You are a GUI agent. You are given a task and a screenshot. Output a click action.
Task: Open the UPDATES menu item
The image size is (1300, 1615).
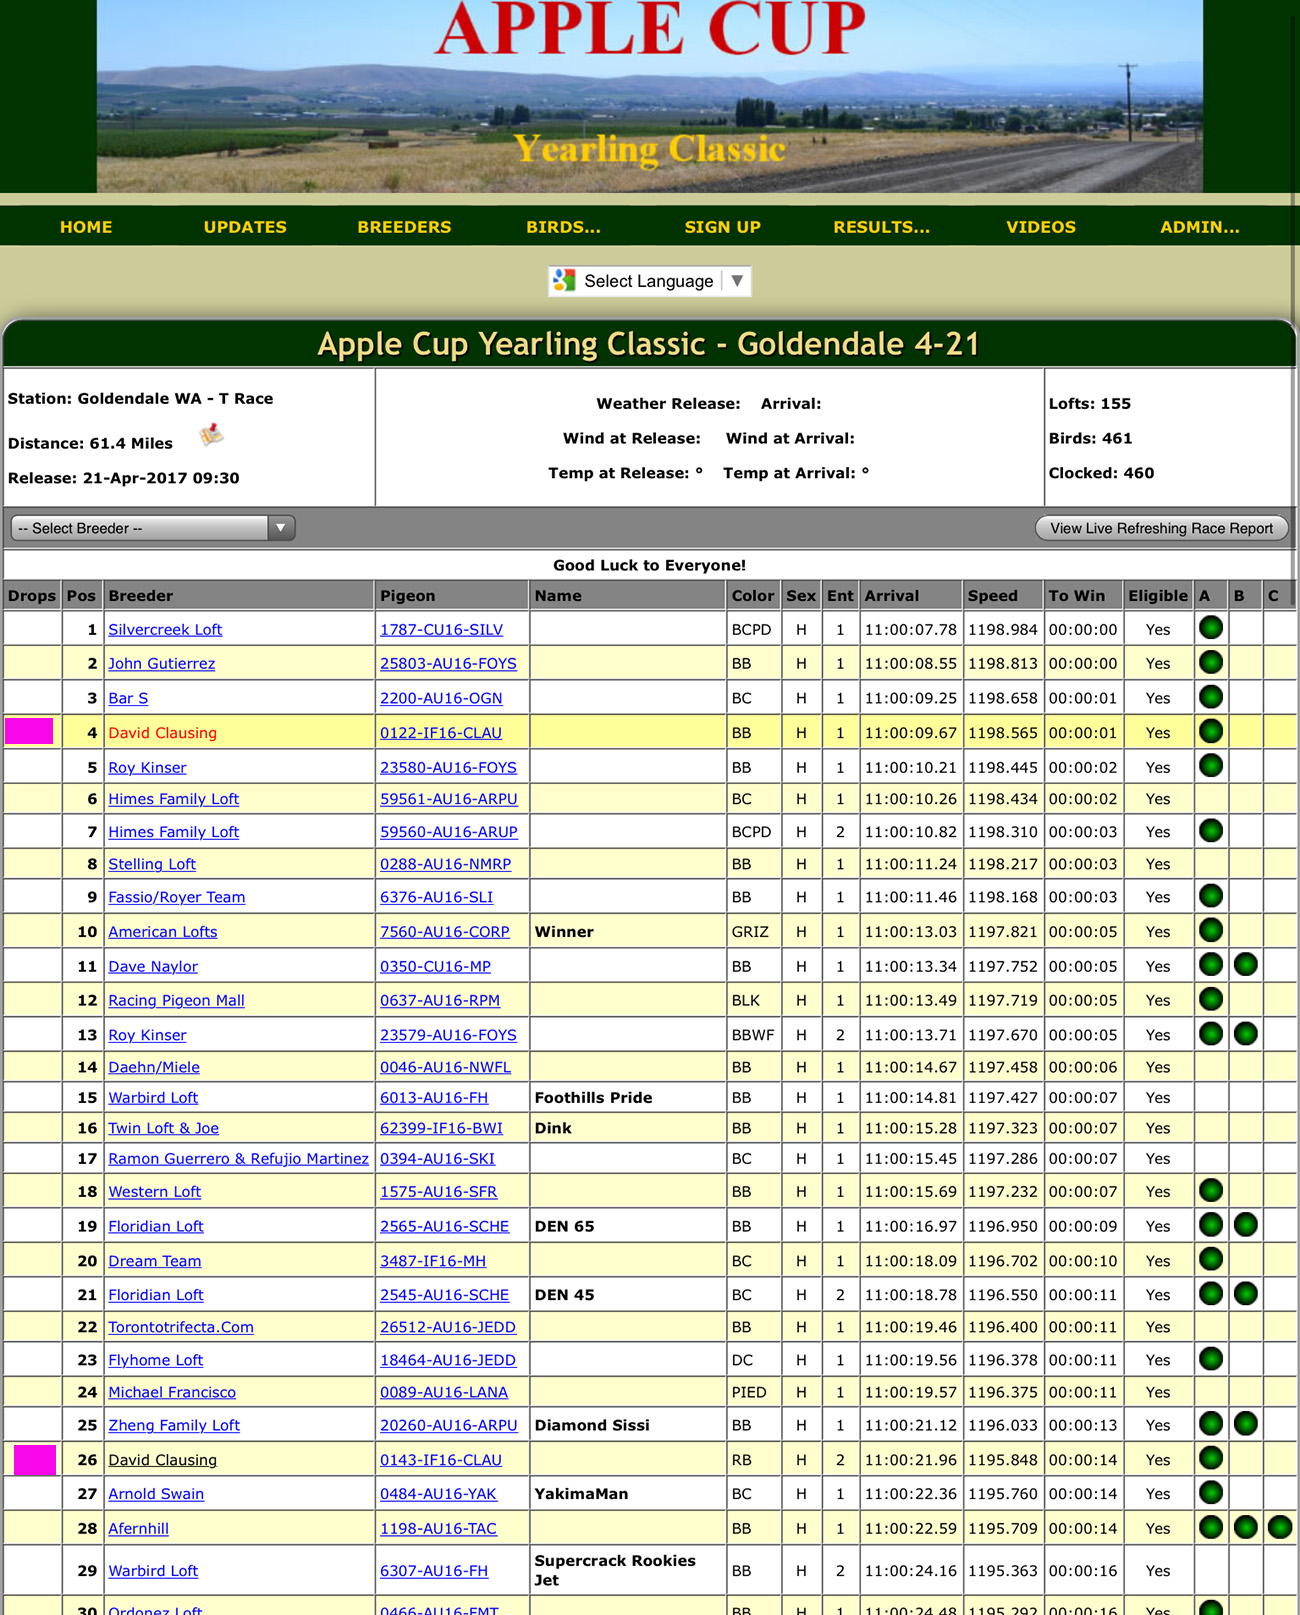click(x=245, y=227)
